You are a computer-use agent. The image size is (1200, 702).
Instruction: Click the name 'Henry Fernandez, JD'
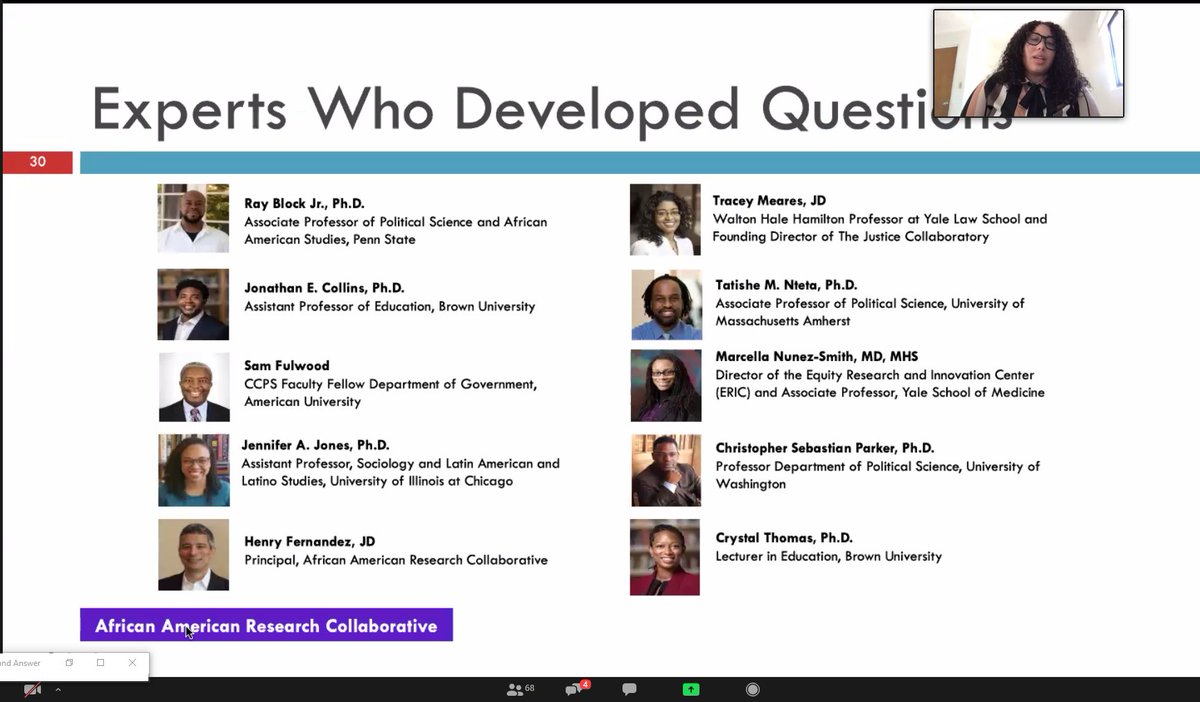click(309, 542)
